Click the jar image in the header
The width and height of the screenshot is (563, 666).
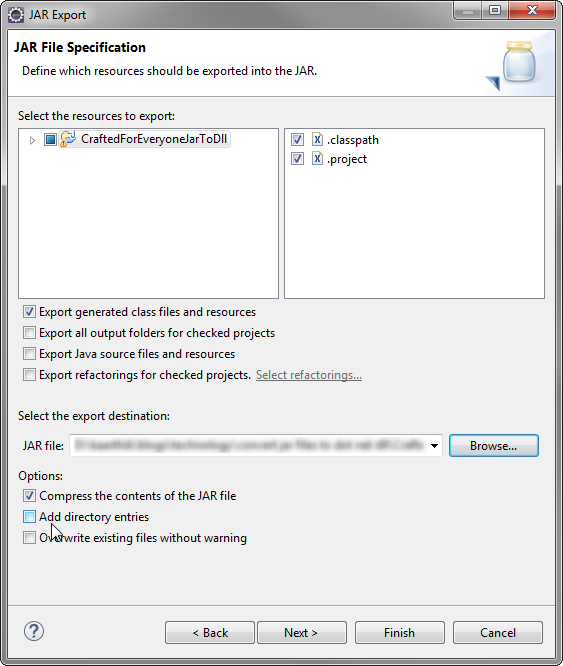518,62
